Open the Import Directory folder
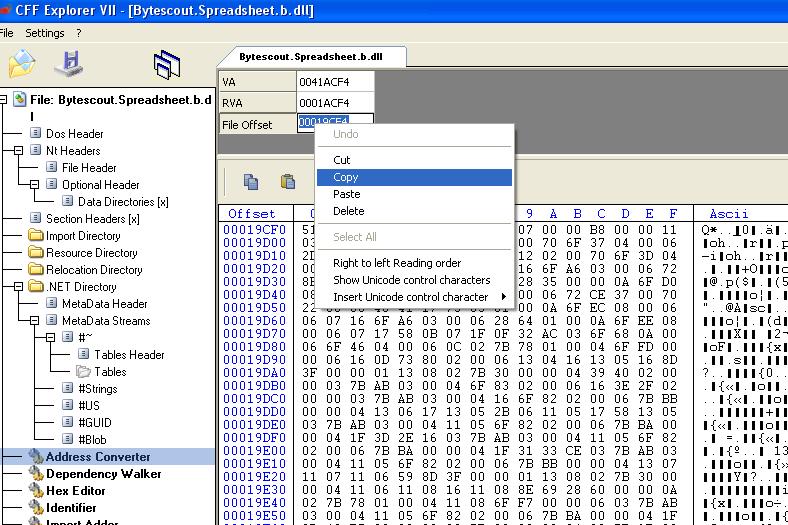This screenshot has width=788, height=525. 83,236
